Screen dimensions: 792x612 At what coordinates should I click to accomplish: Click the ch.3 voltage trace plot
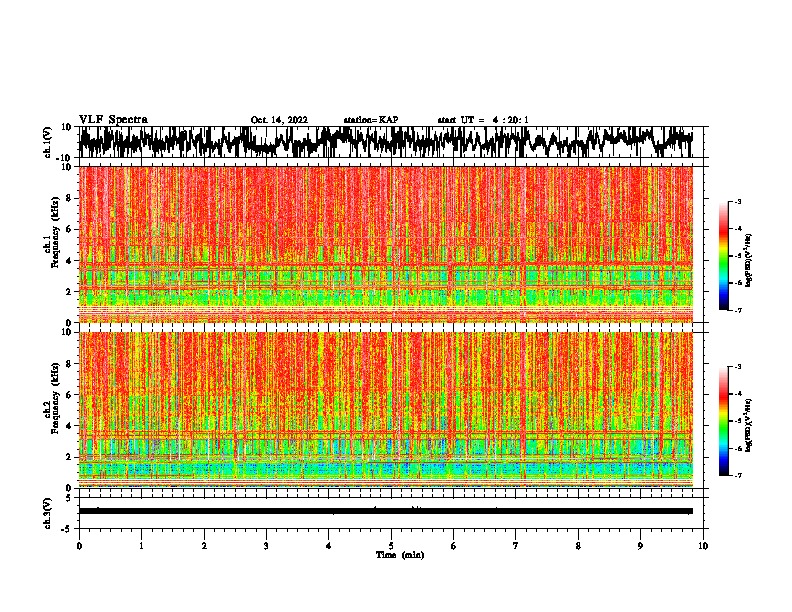tap(391, 513)
